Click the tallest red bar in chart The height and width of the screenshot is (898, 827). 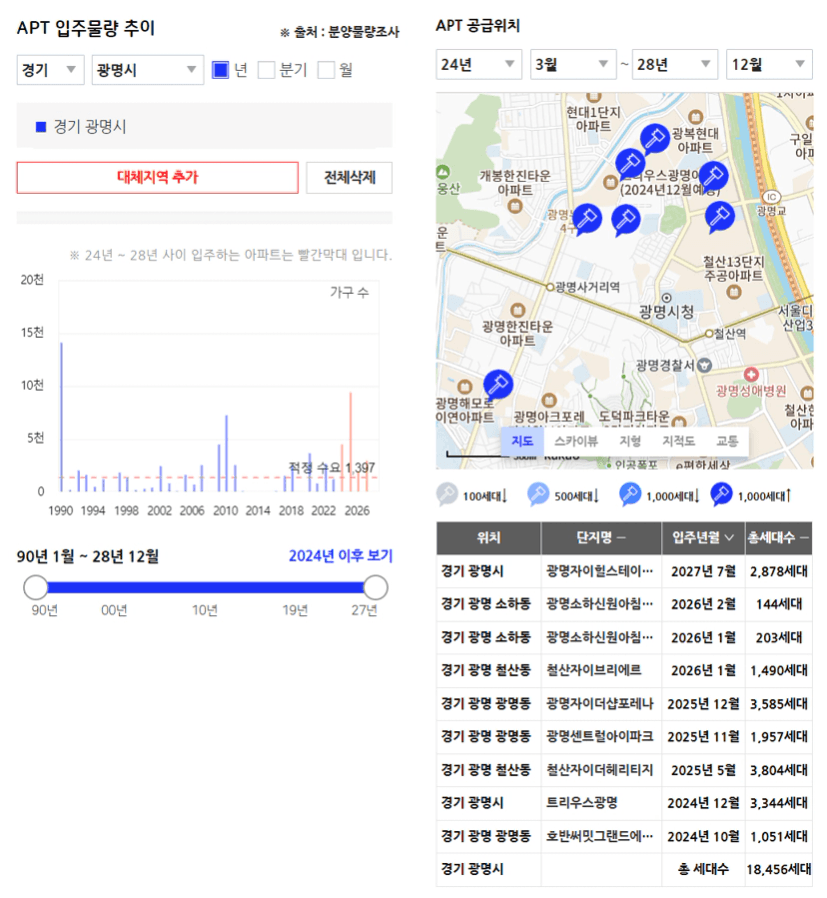[x=351, y=442]
